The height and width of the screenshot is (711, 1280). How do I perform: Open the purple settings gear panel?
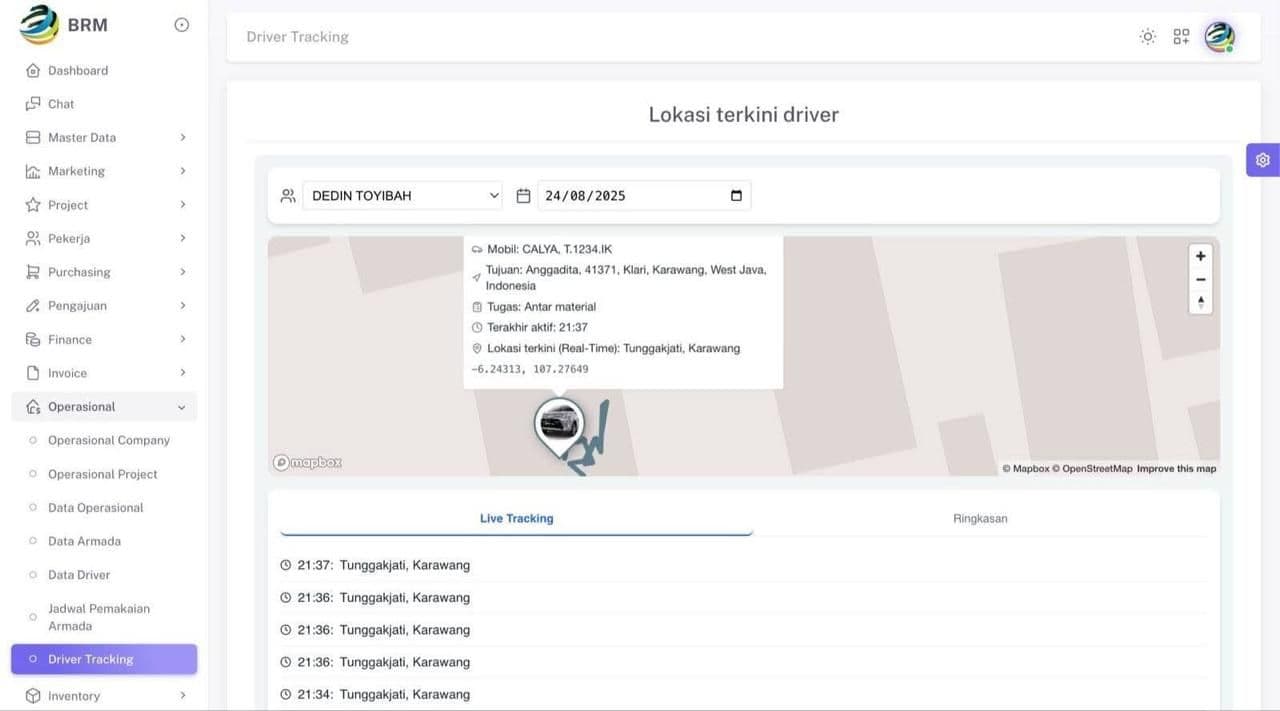coord(1263,160)
